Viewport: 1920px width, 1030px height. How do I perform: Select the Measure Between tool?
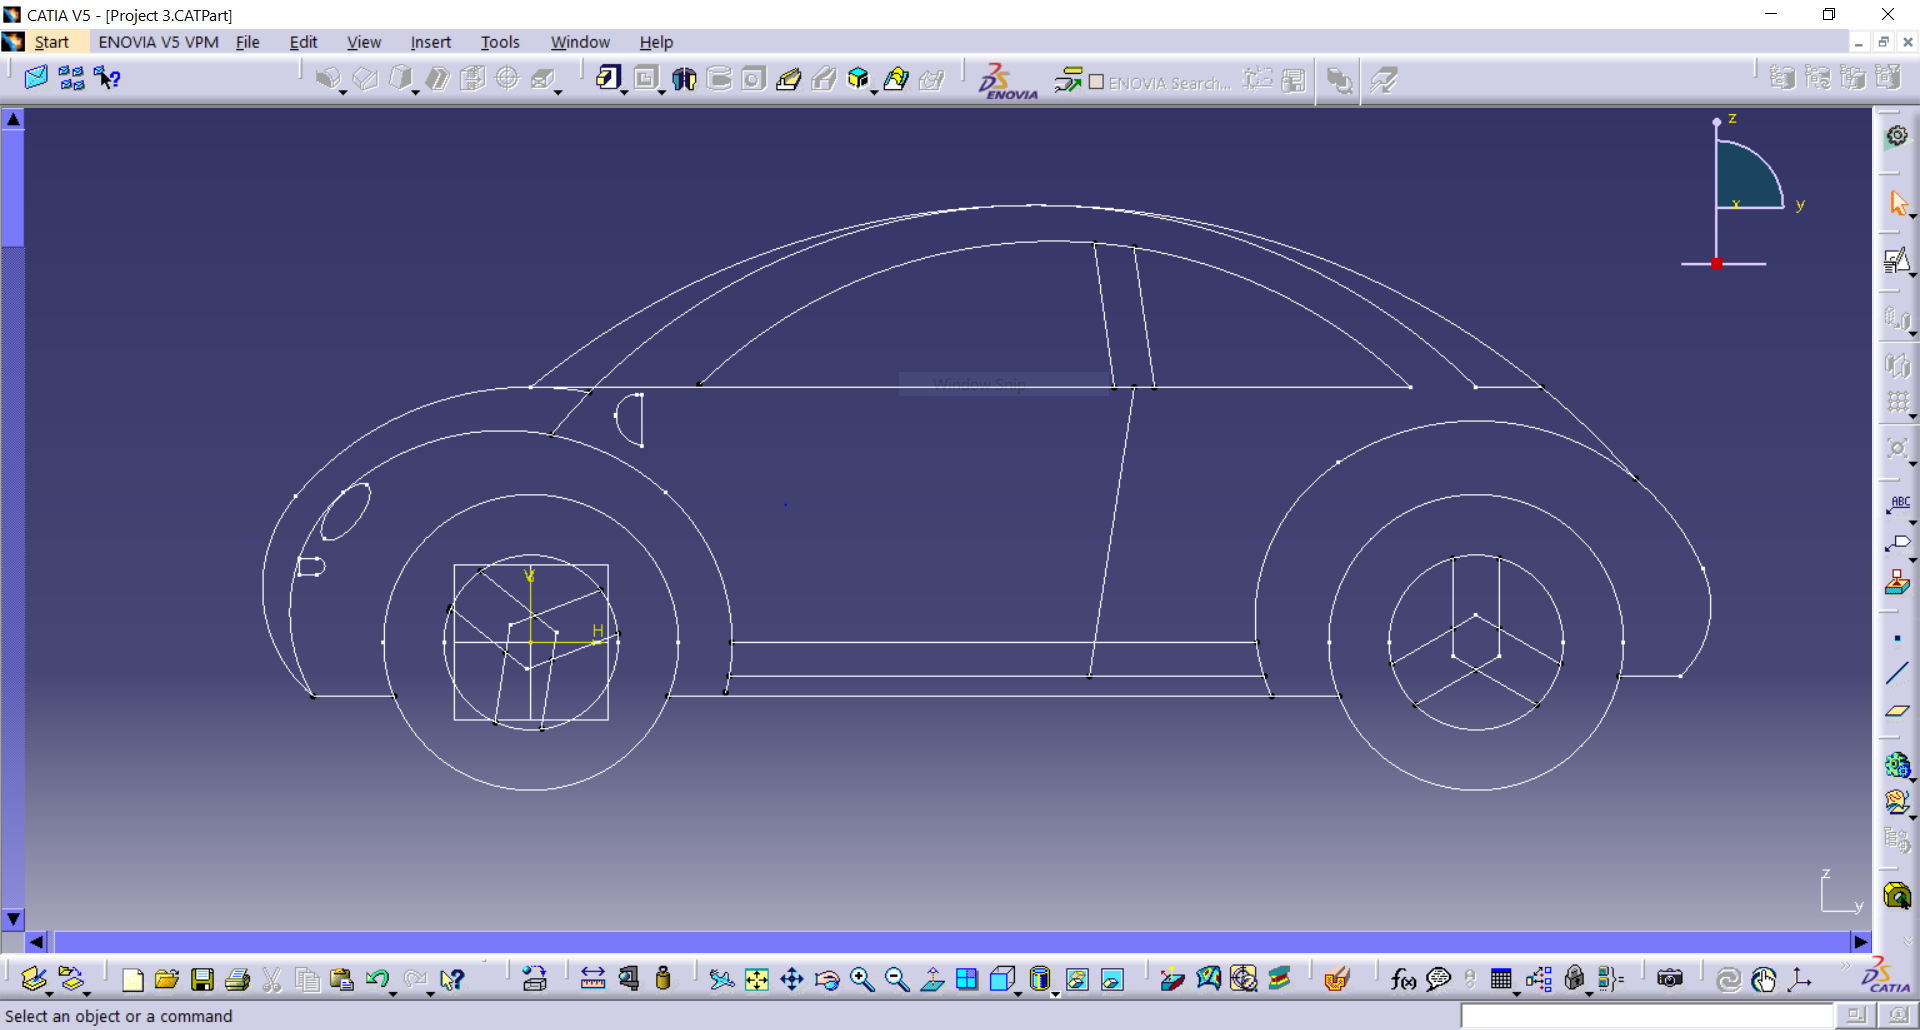(593, 979)
